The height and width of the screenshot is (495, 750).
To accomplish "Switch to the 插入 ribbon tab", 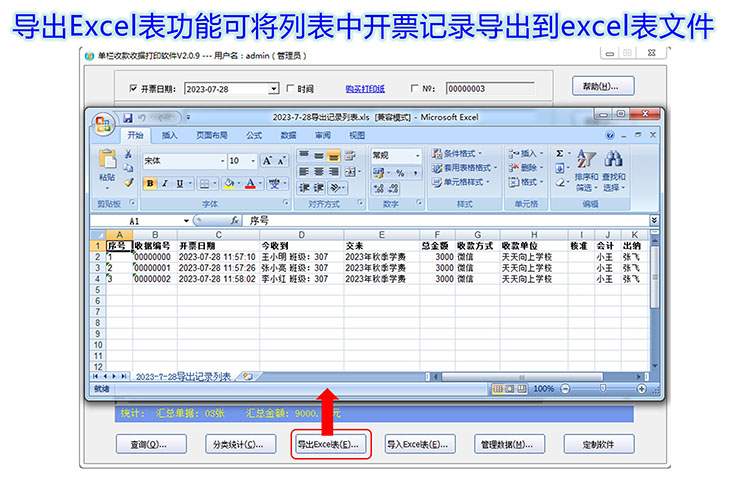I will pyautogui.click(x=170, y=135).
